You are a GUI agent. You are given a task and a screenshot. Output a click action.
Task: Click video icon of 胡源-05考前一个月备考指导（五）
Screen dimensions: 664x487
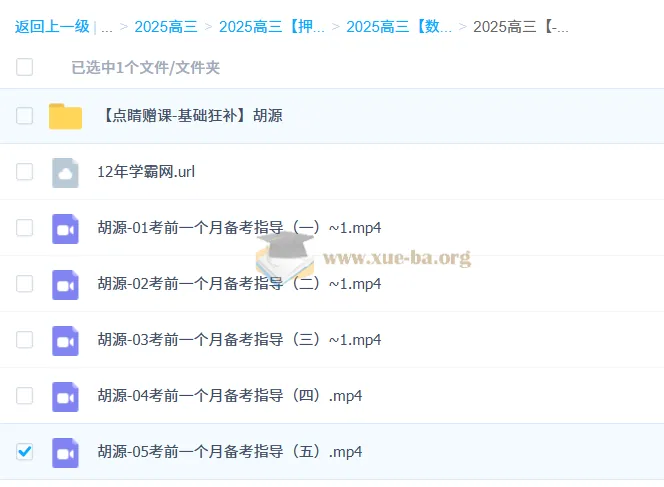coord(65,452)
